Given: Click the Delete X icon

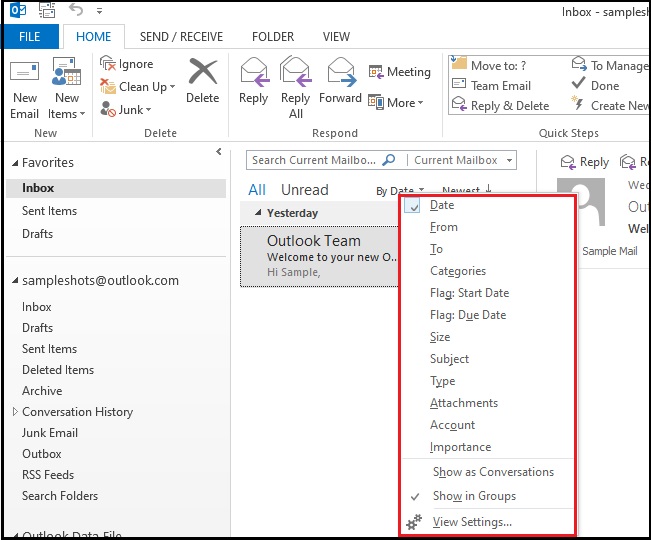Looking at the screenshot, I should point(202,73).
